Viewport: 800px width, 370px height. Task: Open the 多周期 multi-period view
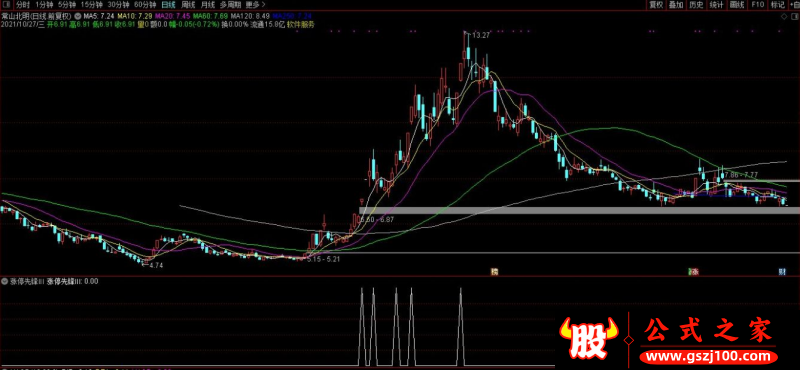point(230,5)
